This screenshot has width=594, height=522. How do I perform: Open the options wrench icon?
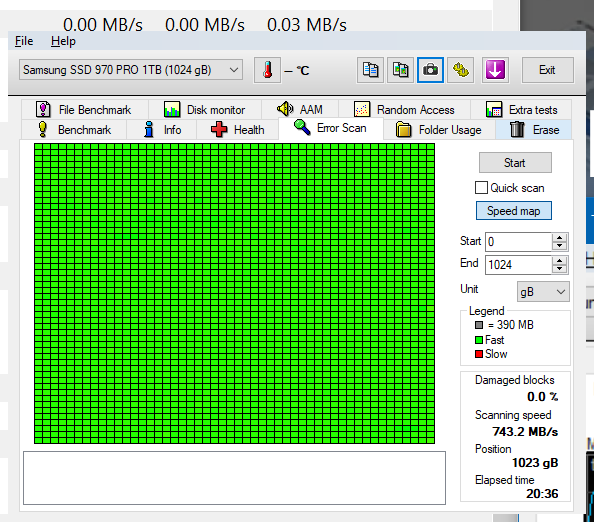pyautogui.click(x=461, y=70)
